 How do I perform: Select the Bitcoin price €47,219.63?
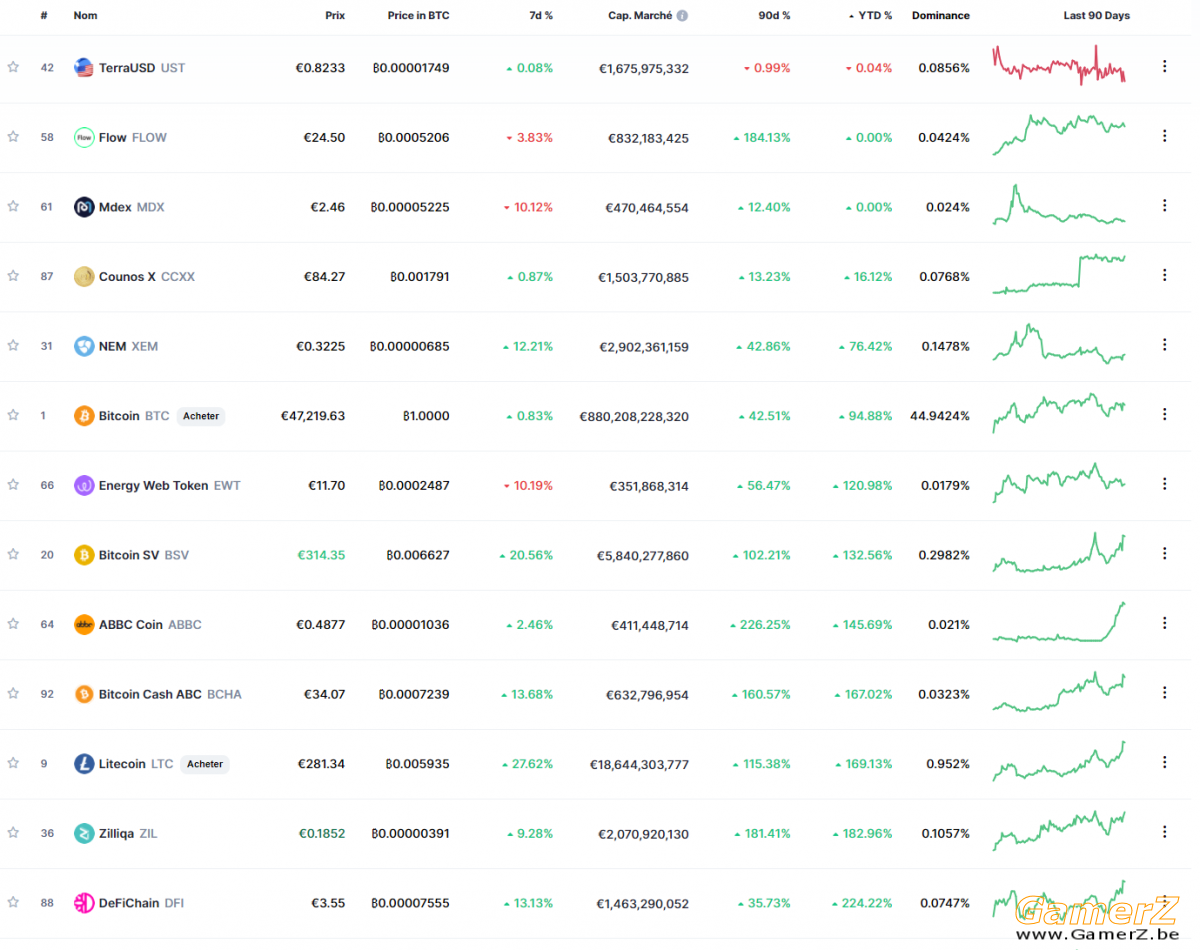[x=313, y=416]
